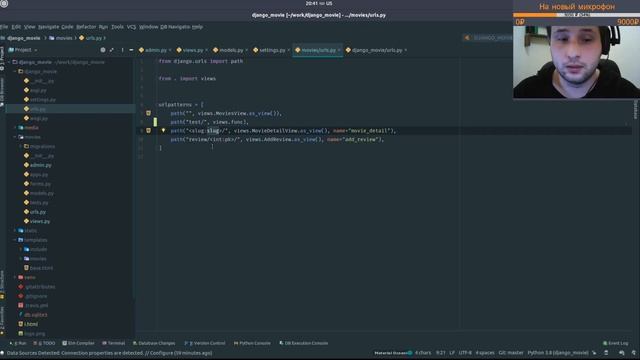This screenshot has height=360, width=640.
Task: Open the Navigate menu
Action: pyautogui.click(x=49, y=27)
